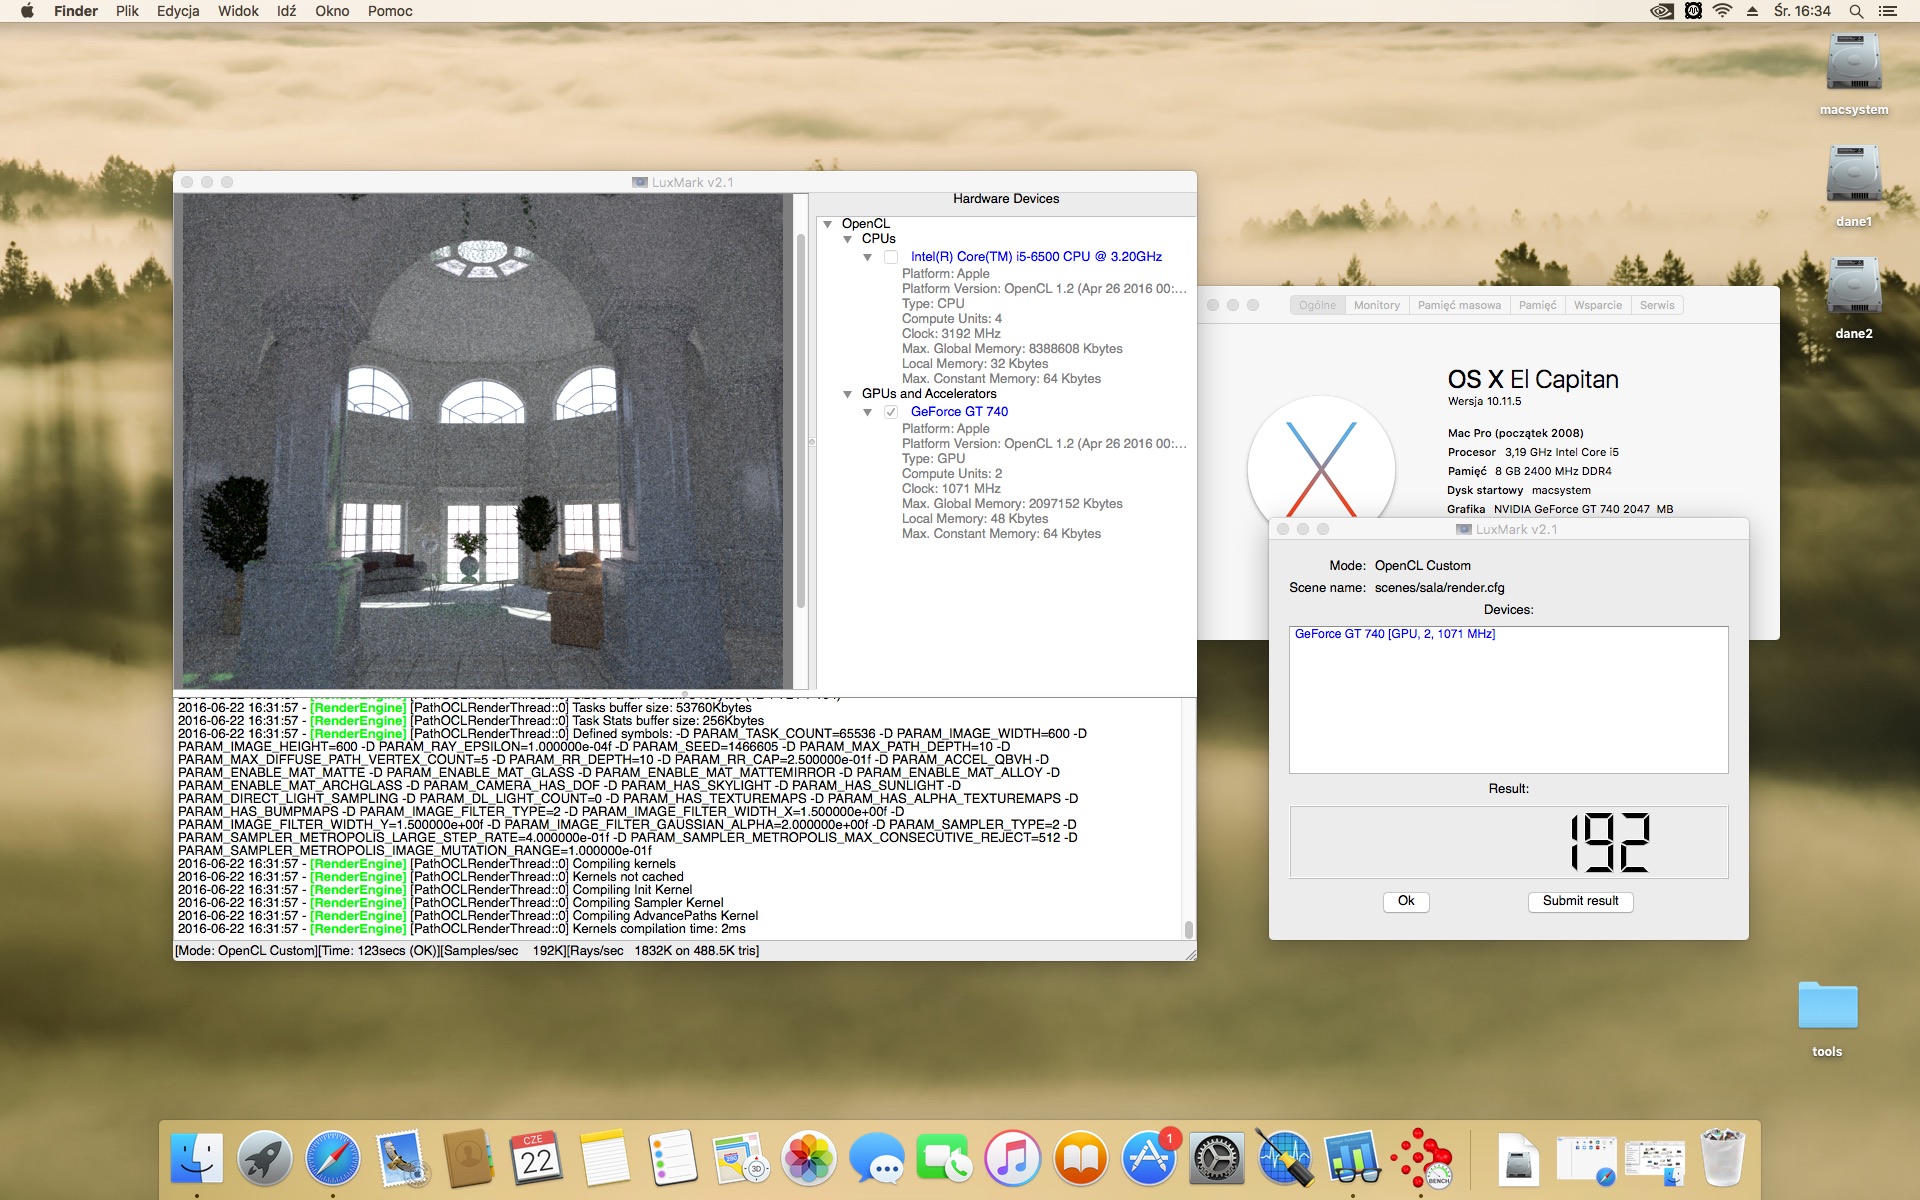1920x1200 pixels.
Task: Open Launchpad from the dock
Action: click(x=264, y=1159)
